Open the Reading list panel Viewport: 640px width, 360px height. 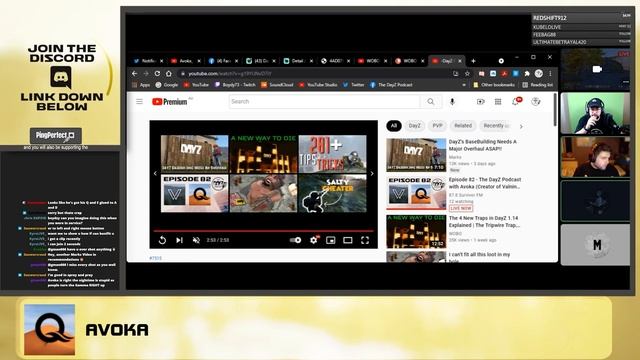pyautogui.click(x=538, y=85)
